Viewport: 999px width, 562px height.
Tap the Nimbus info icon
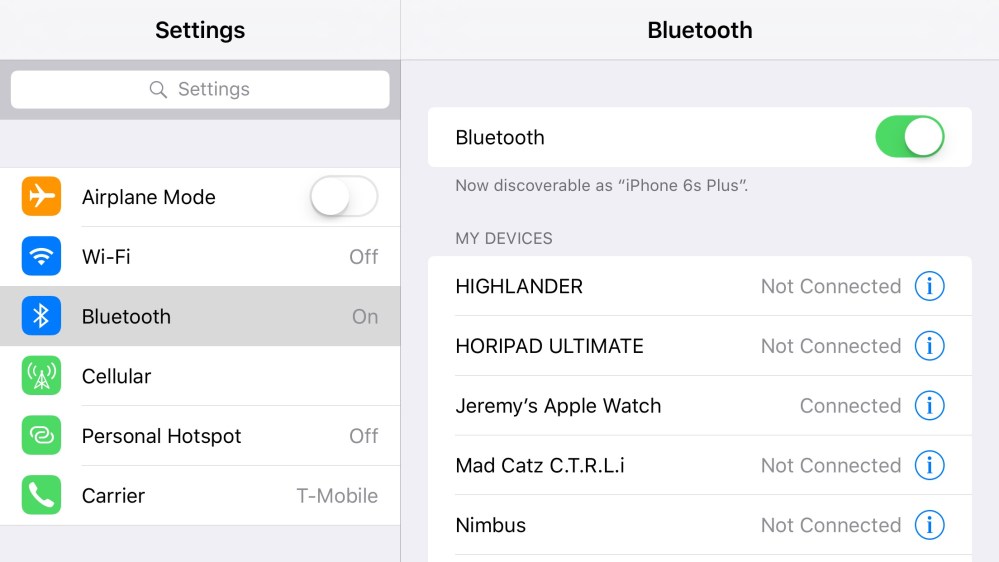[x=929, y=525]
